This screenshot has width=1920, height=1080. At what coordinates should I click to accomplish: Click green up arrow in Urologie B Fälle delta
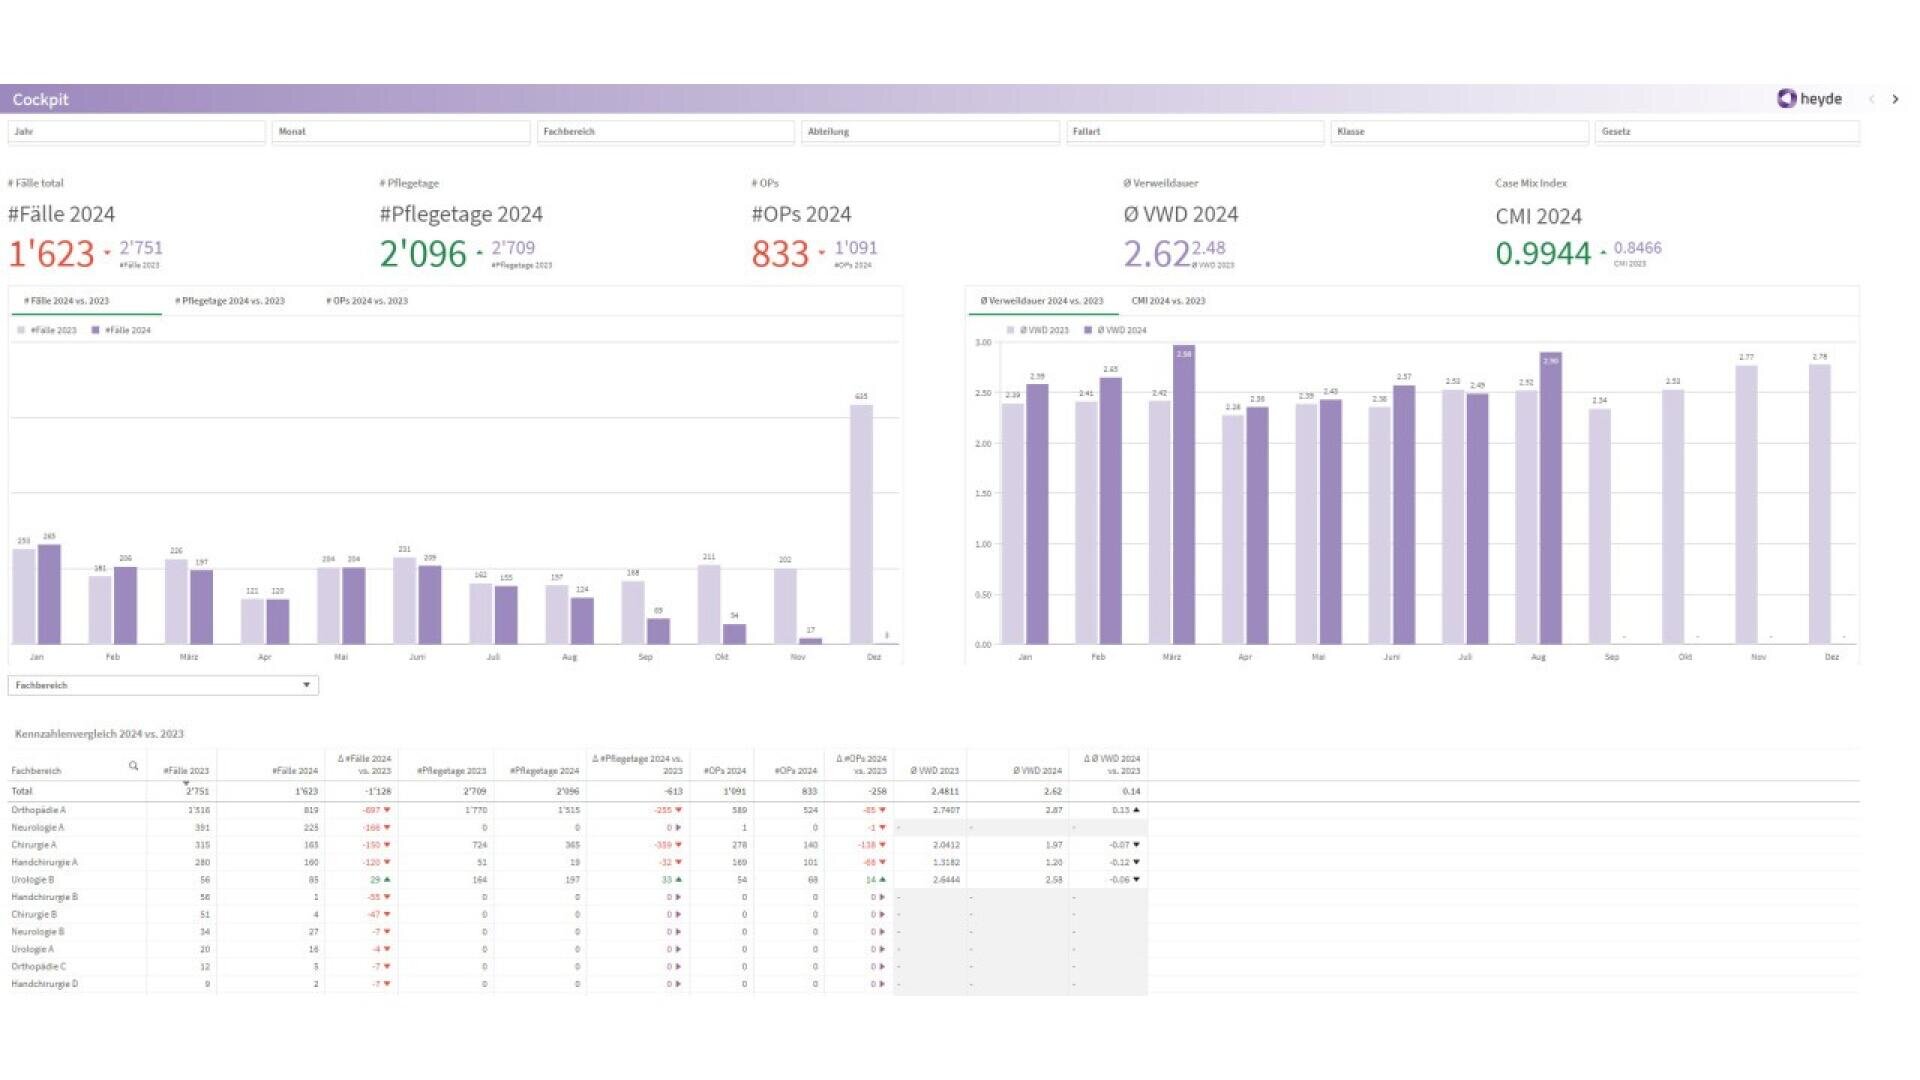[x=387, y=880]
